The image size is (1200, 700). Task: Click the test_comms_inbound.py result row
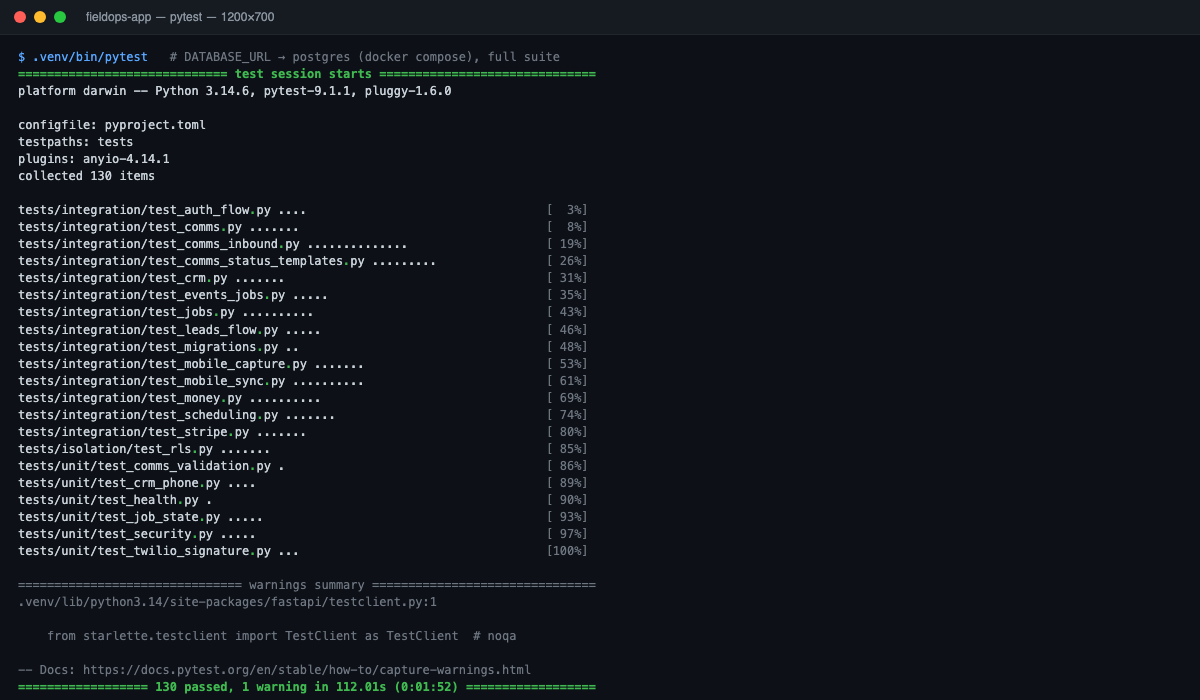pos(303,244)
